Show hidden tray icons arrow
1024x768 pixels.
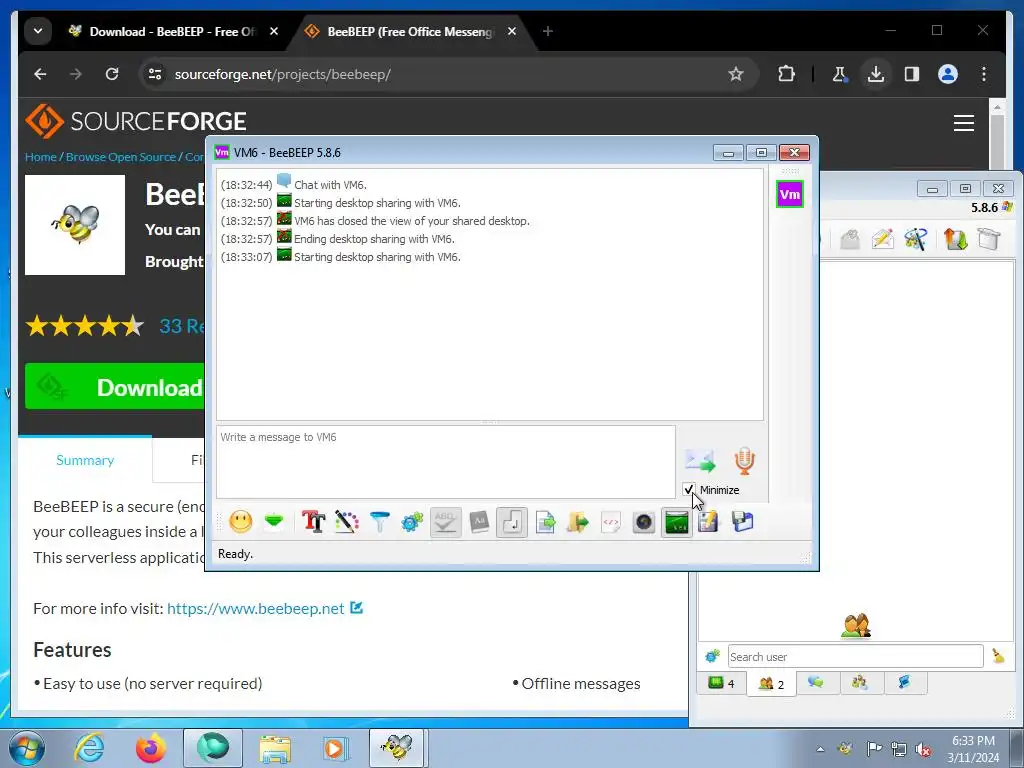(820, 749)
